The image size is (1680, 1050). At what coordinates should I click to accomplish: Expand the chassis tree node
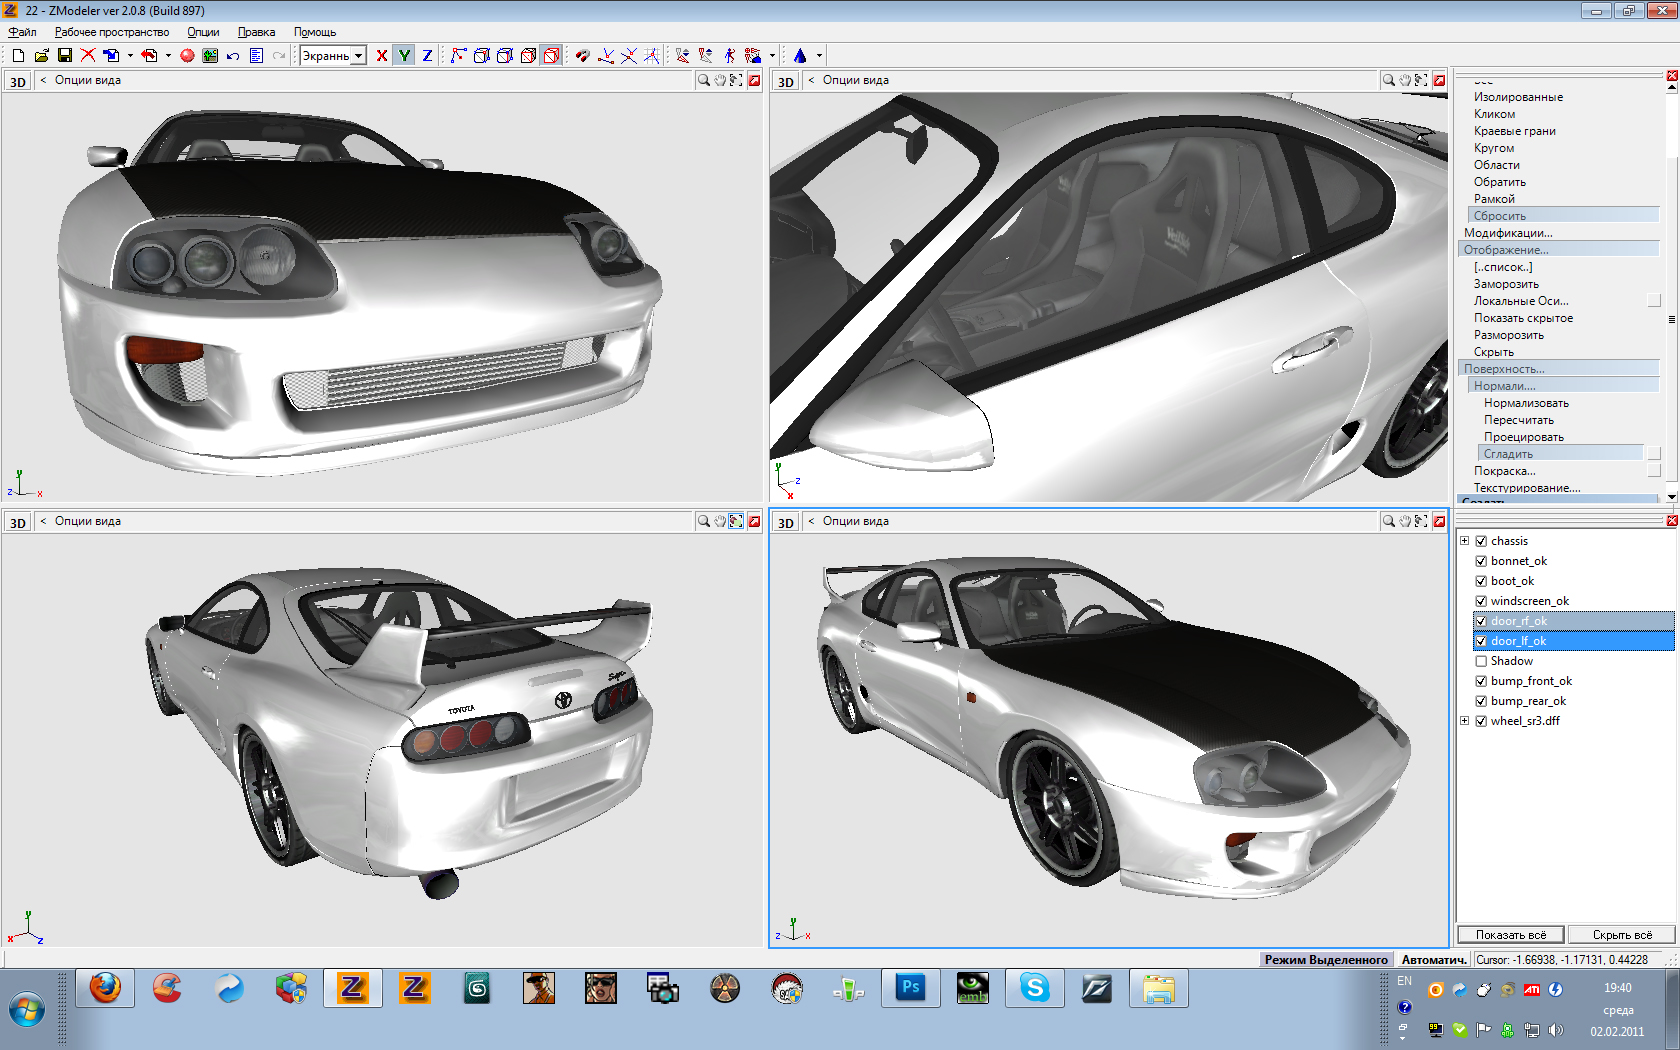[x=1465, y=541]
